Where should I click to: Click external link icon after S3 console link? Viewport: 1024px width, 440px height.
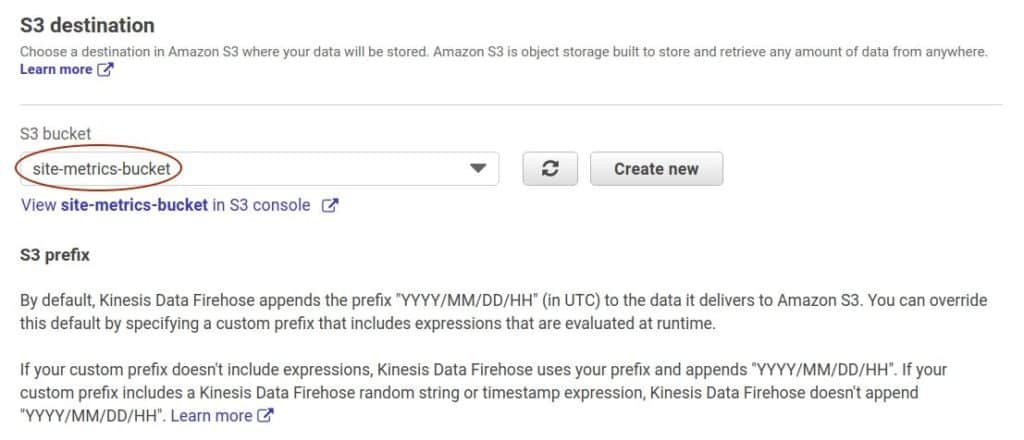coord(330,206)
